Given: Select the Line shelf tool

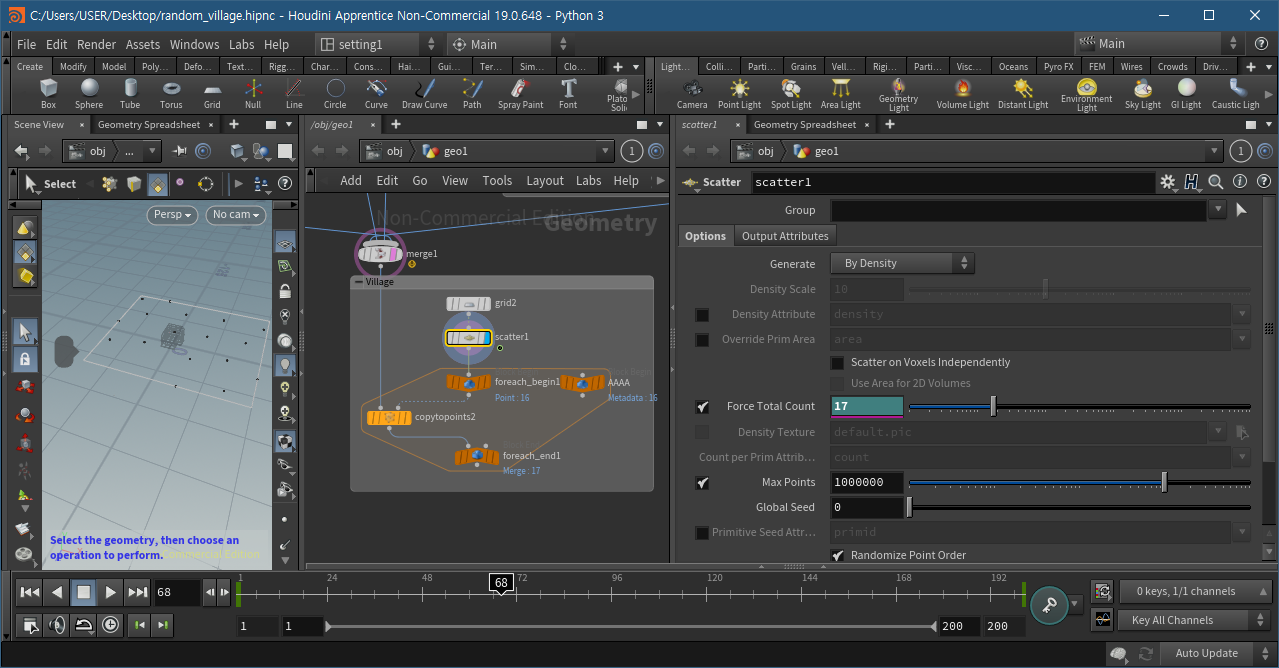Looking at the screenshot, I should (x=294, y=94).
